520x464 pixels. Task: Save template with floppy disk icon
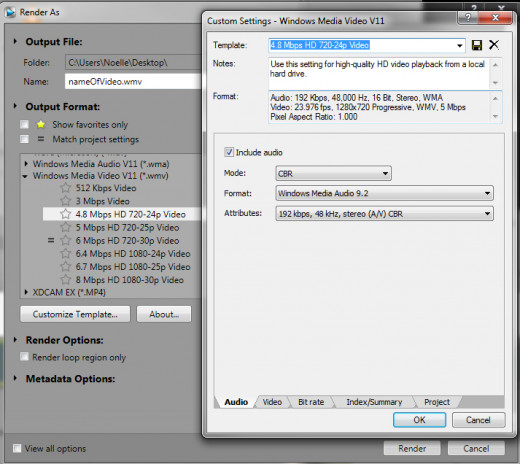[x=477, y=45]
